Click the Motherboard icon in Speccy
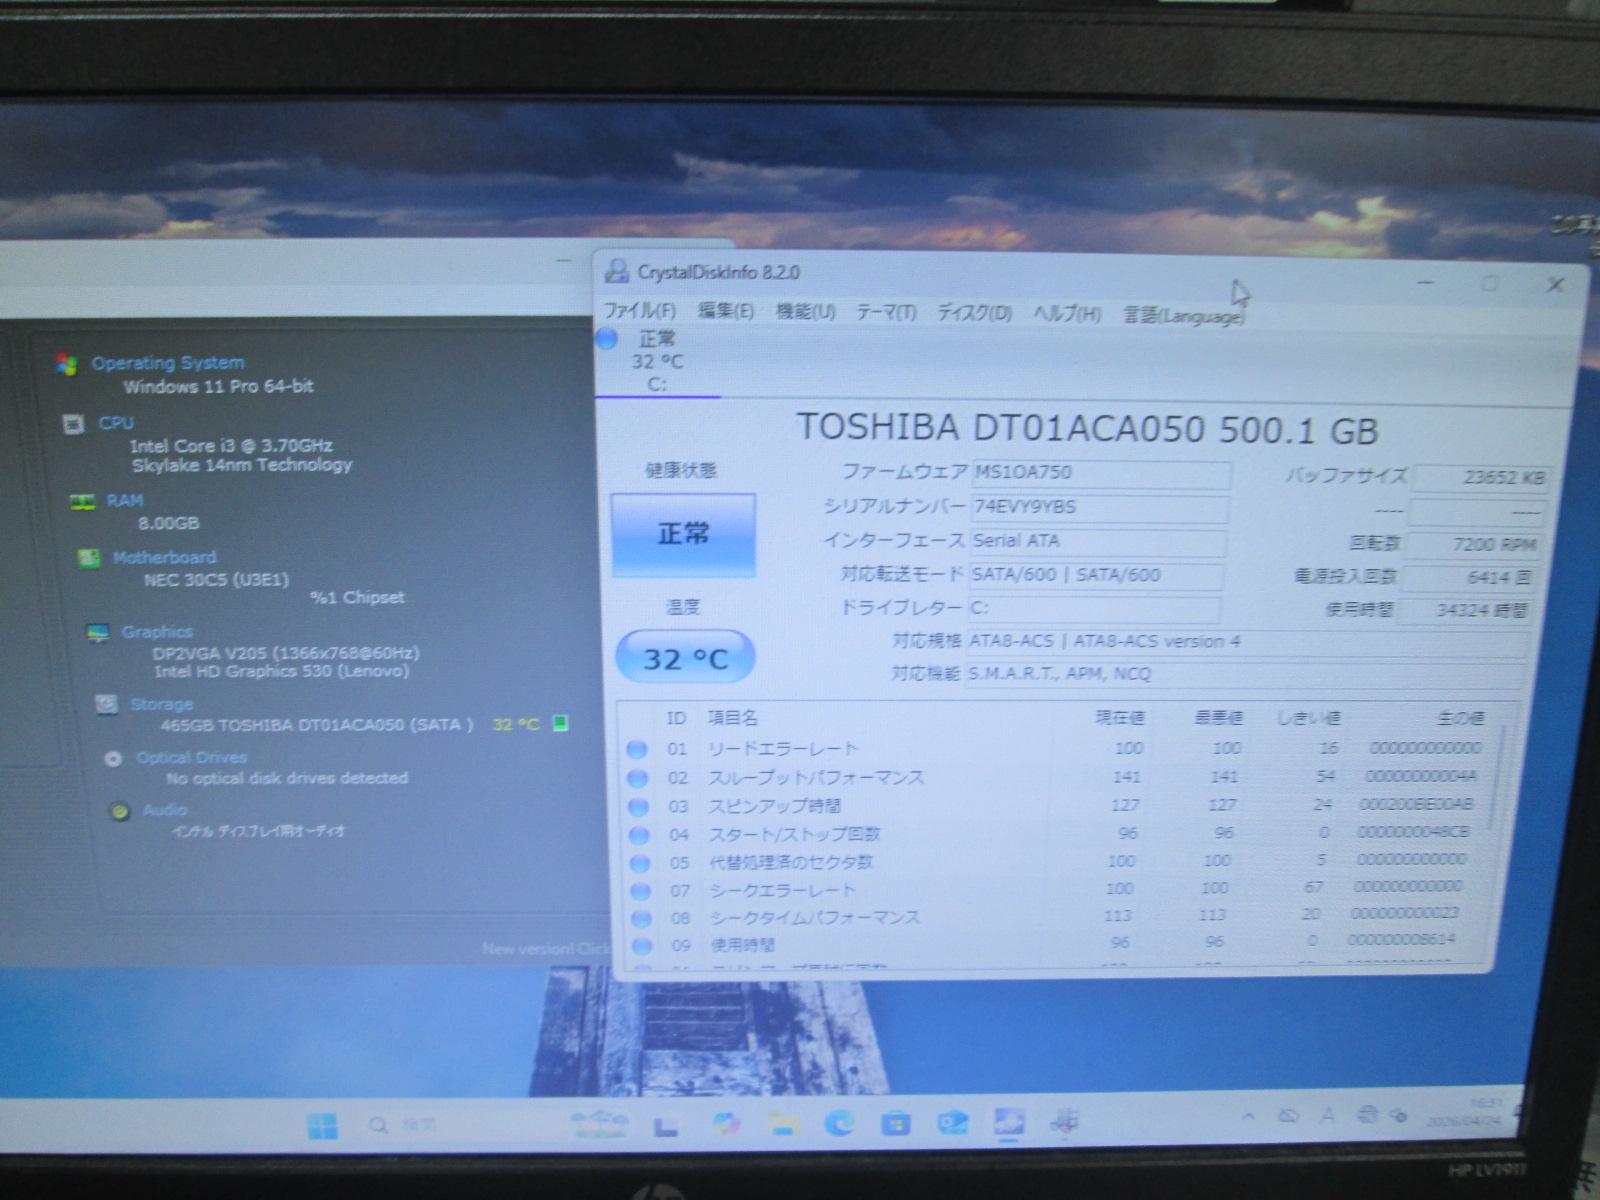This screenshot has width=1600, height=1200. 89,558
